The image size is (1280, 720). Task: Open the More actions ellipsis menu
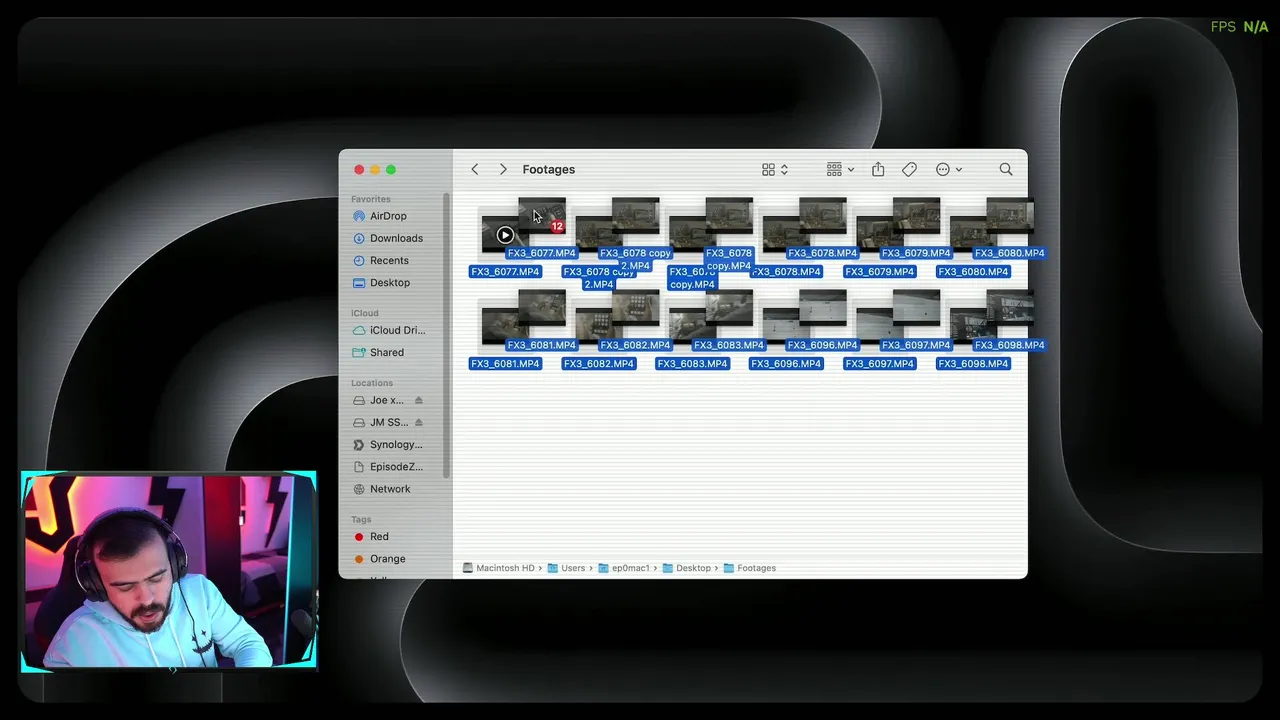click(949, 170)
